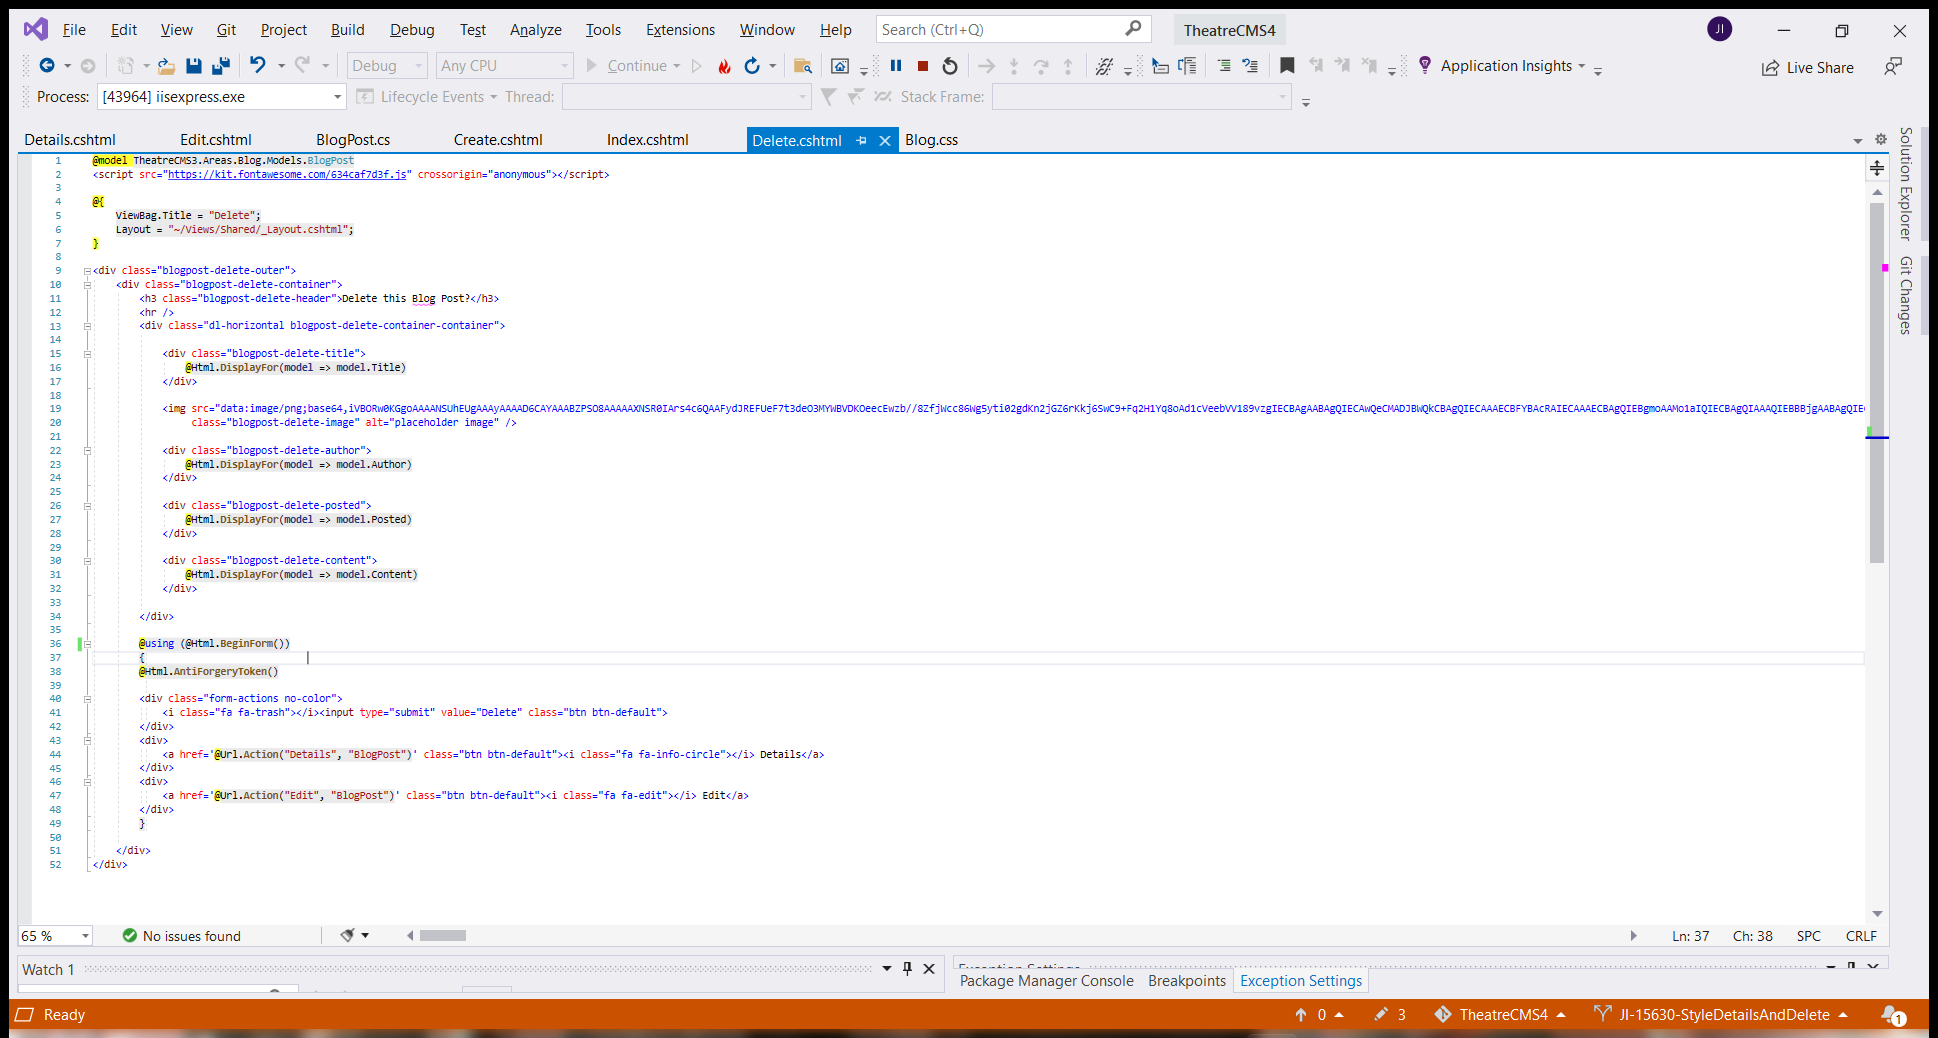Viewport: 1938px width, 1038px height.
Task: Click the Navigate Backward arrow icon
Action: coord(48,66)
